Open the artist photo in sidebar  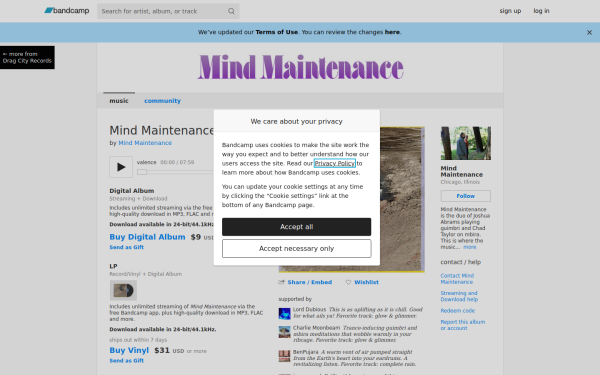click(x=466, y=143)
